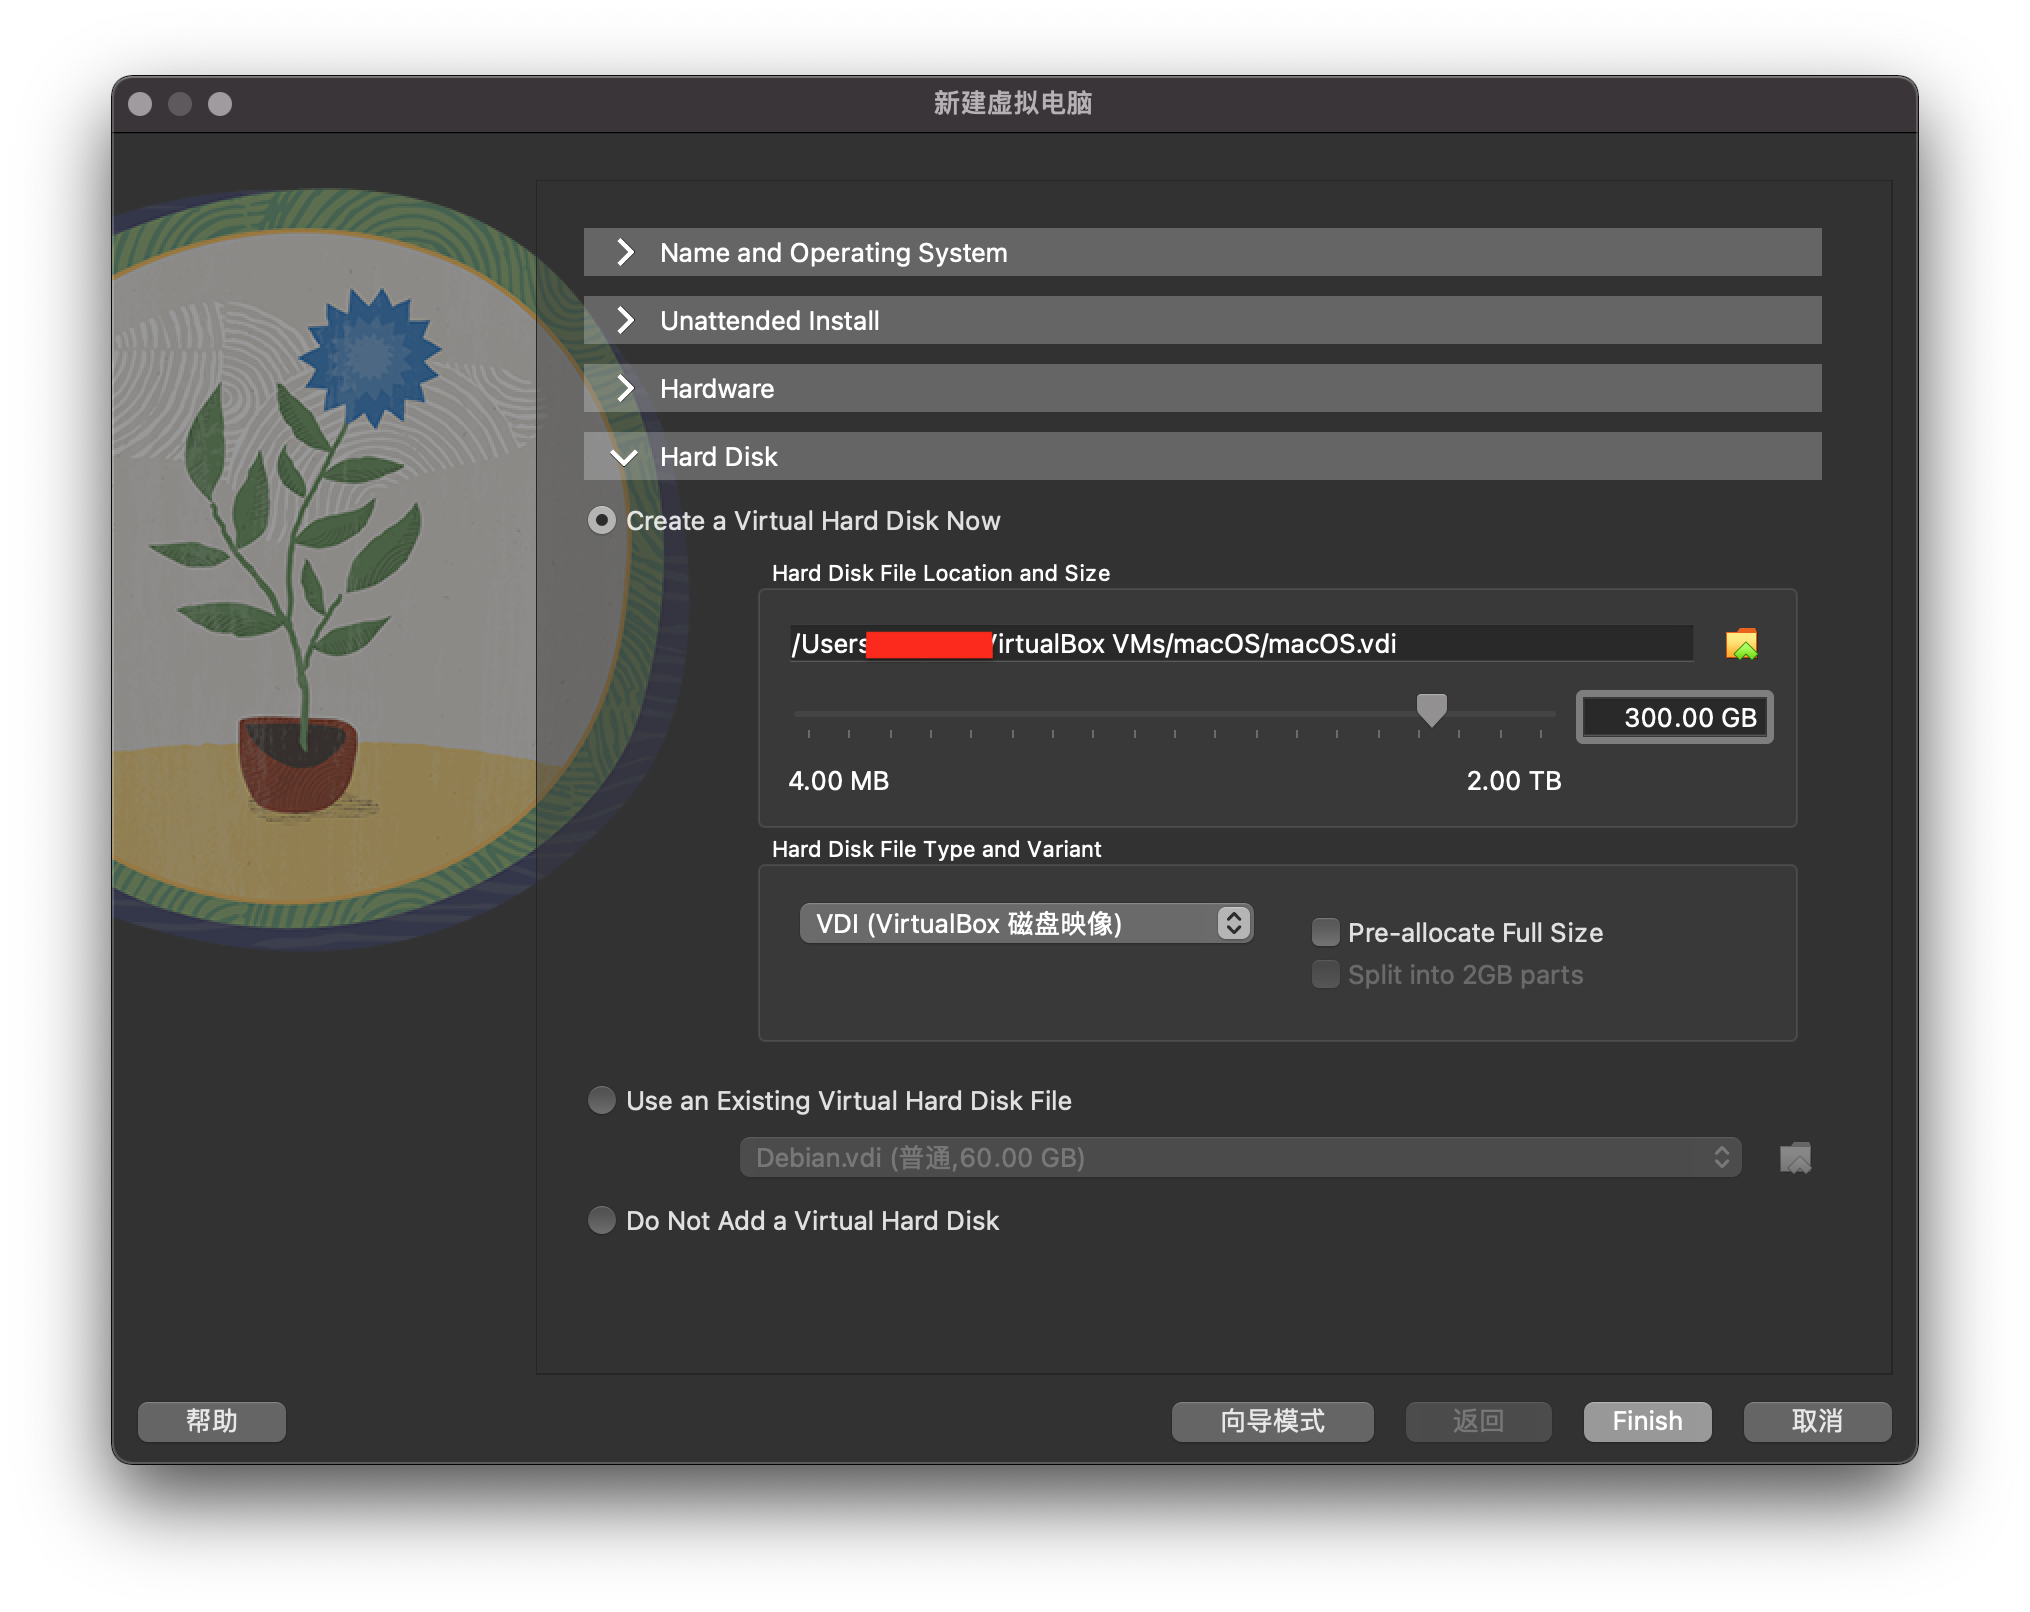The height and width of the screenshot is (1612, 2030).
Task: Click the 2.00 TB maximum size label
Action: click(1514, 781)
